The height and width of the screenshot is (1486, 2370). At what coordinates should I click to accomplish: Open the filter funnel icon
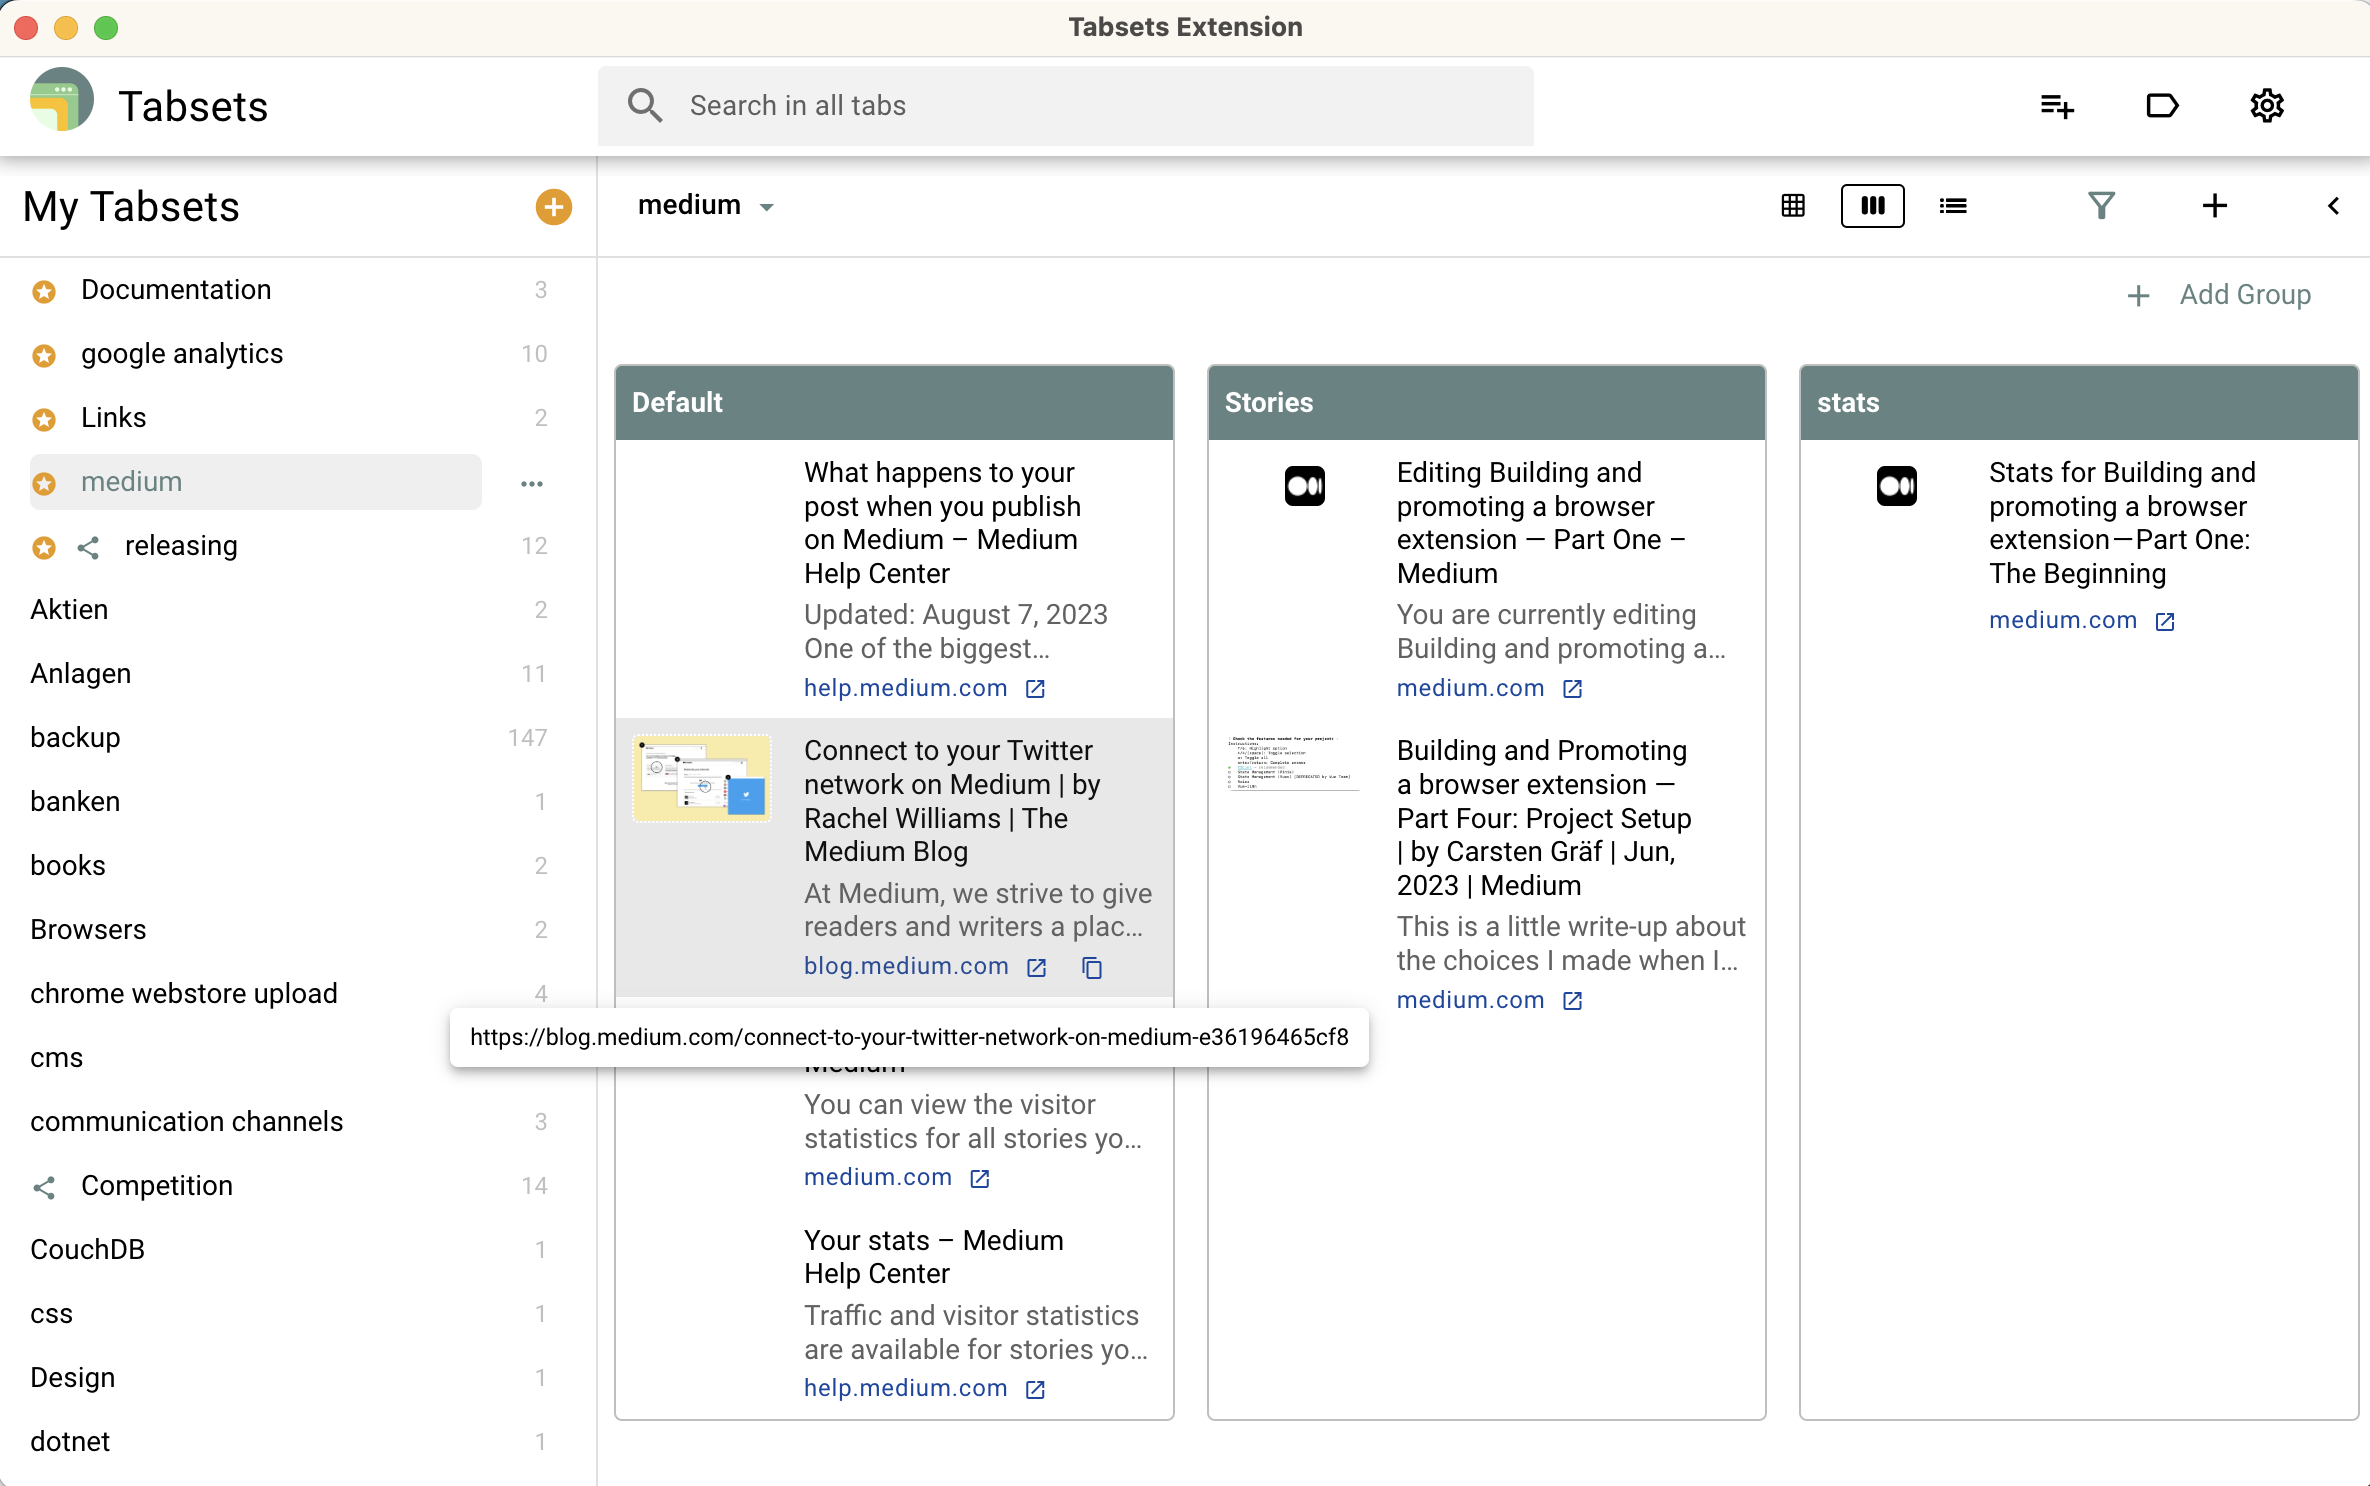click(2102, 206)
